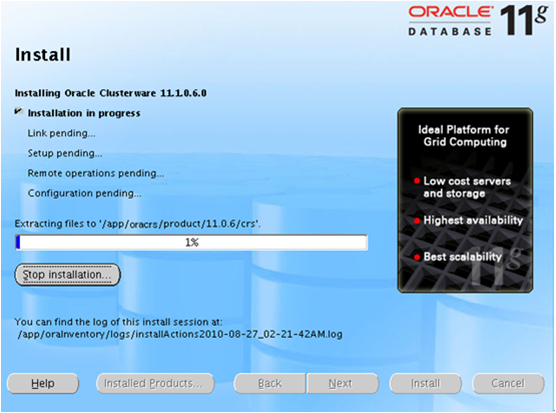Viewport: 556px width, 413px height.
Task: Click 'Installing Oracle Clusterware 11.1.0.6.0' heading
Action: [x=111, y=93]
